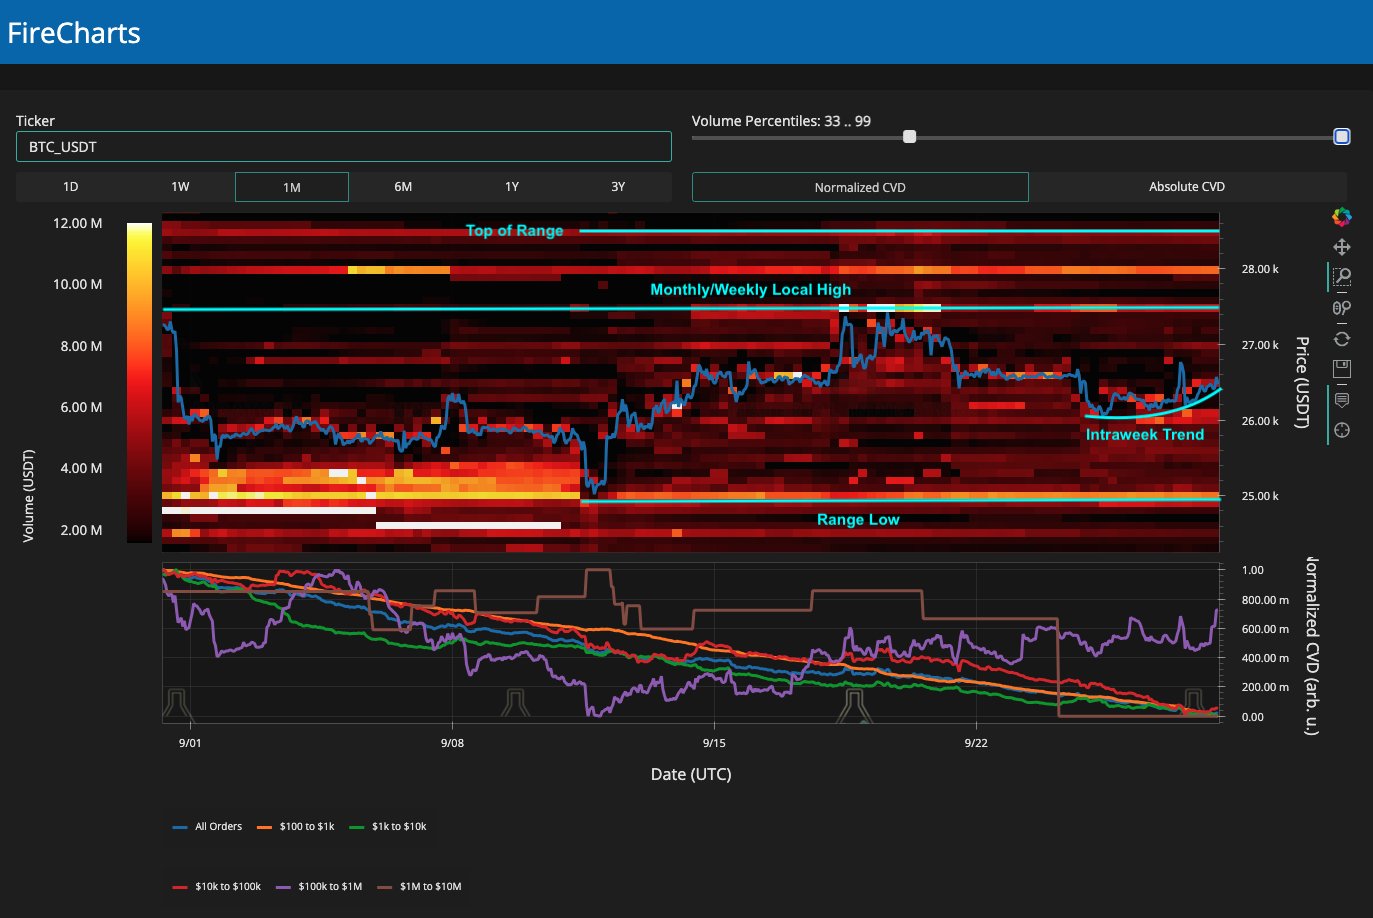Click the Date (UTC) axis label

coord(691,774)
